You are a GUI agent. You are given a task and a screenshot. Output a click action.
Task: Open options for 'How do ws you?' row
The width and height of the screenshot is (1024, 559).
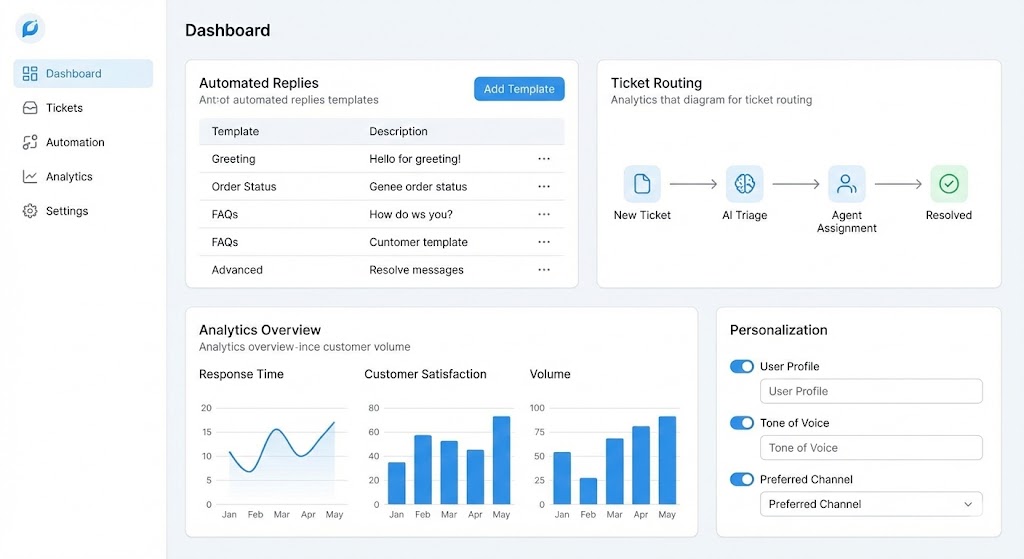coord(544,214)
